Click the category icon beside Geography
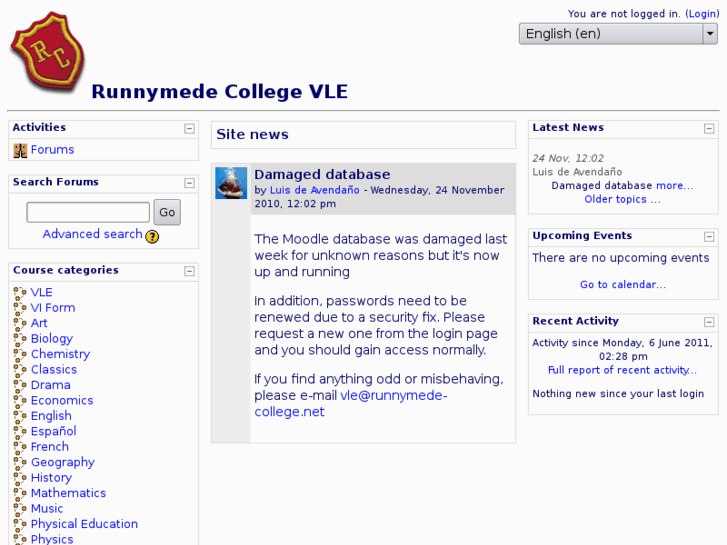The image size is (727, 545). coord(20,462)
